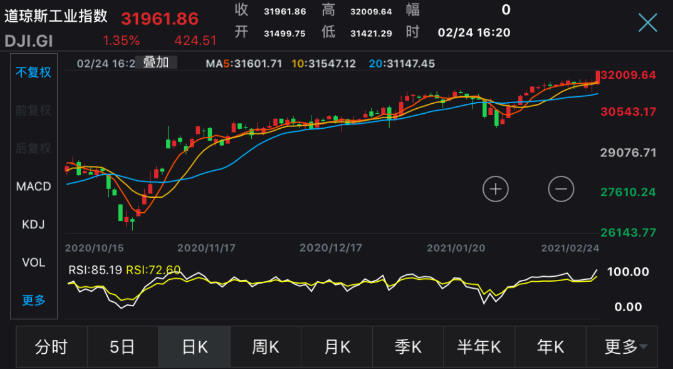
Task: Close the chart with X icon
Action: coord(647,22)
